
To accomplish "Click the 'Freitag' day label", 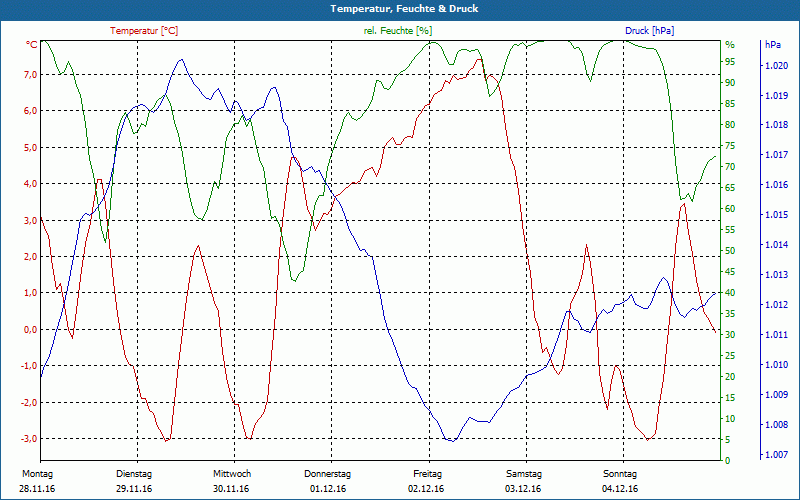I will click(428, 474).
